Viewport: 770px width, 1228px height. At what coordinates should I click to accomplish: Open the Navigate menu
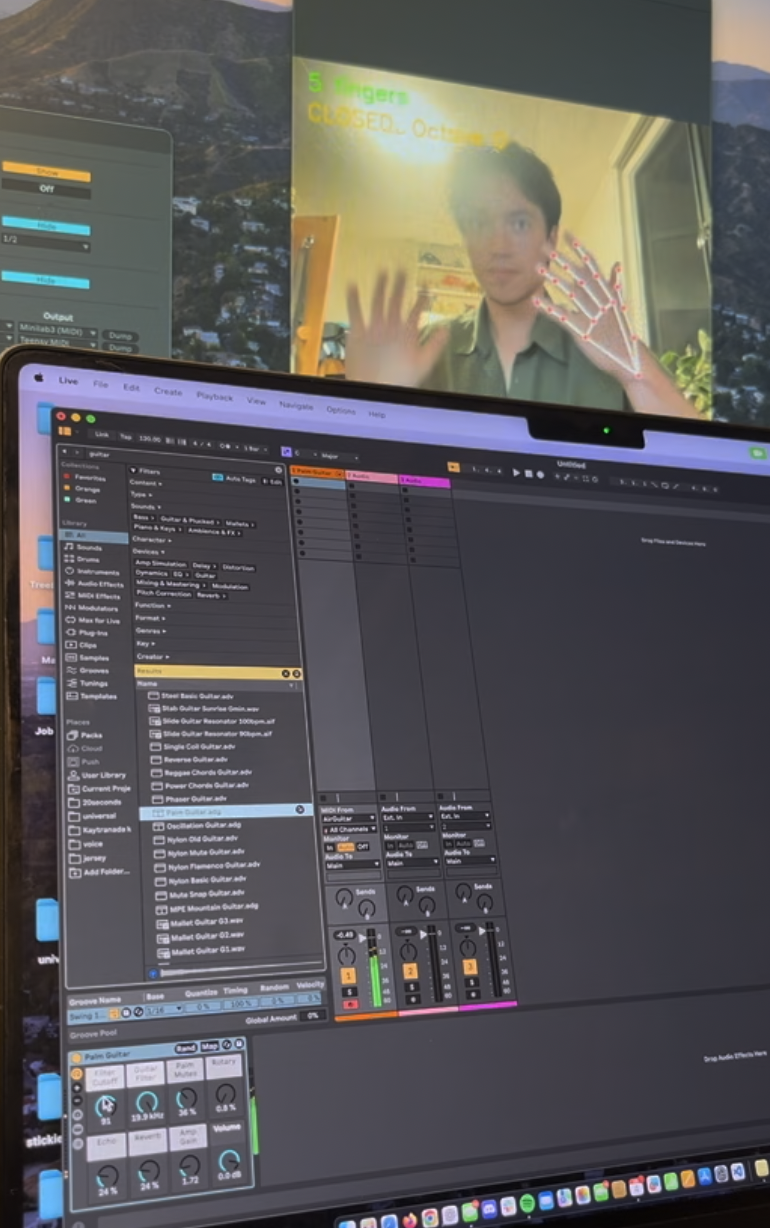click(296, 405)
